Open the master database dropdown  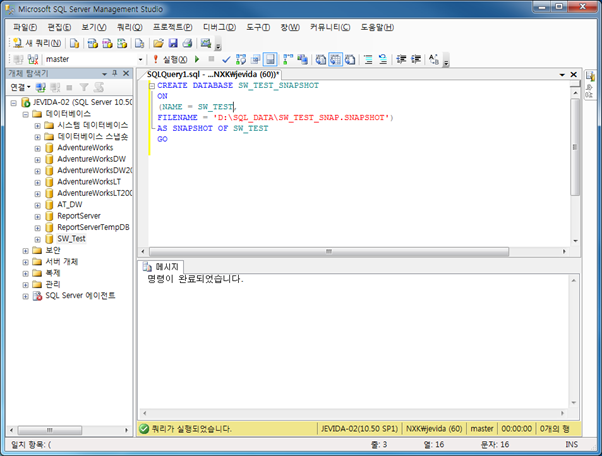(140, 59)
